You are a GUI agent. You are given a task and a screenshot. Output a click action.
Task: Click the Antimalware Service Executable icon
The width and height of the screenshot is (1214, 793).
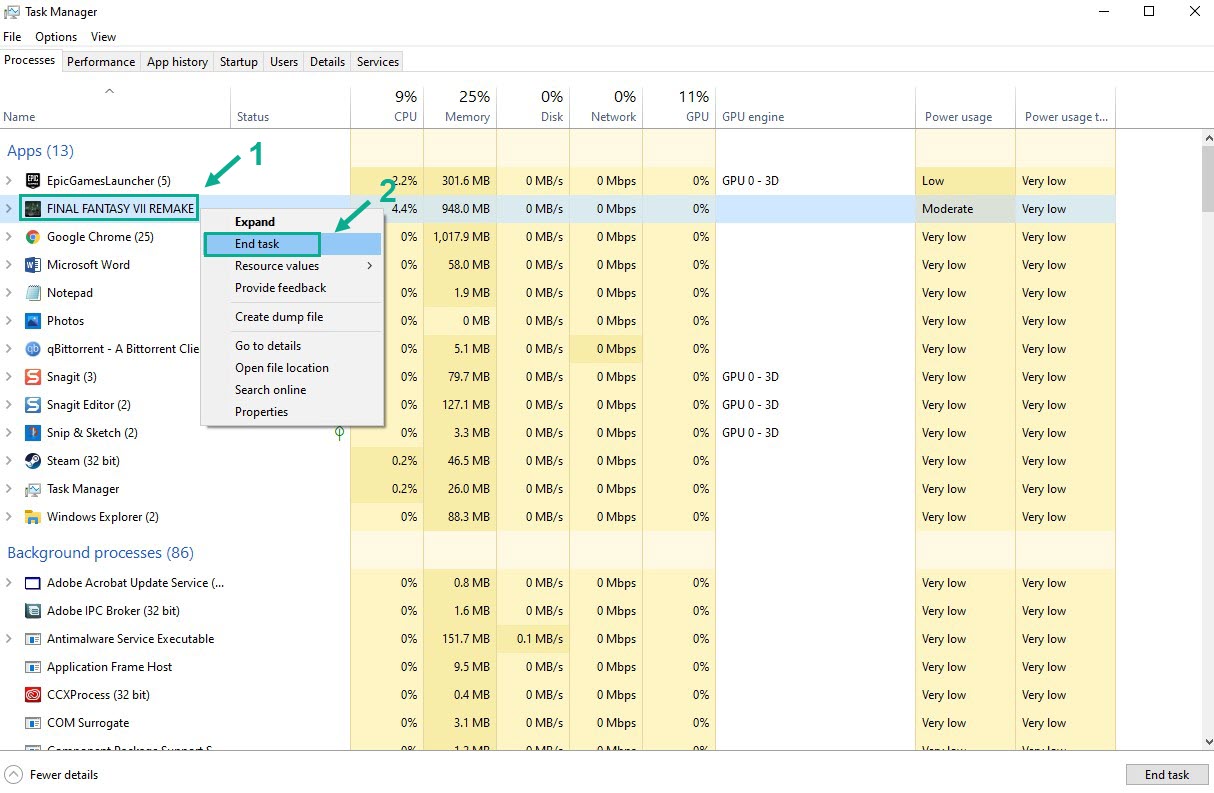(32, 639)
